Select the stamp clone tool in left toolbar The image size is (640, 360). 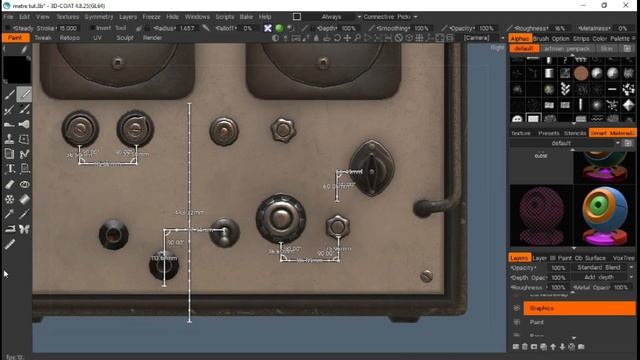9,139
